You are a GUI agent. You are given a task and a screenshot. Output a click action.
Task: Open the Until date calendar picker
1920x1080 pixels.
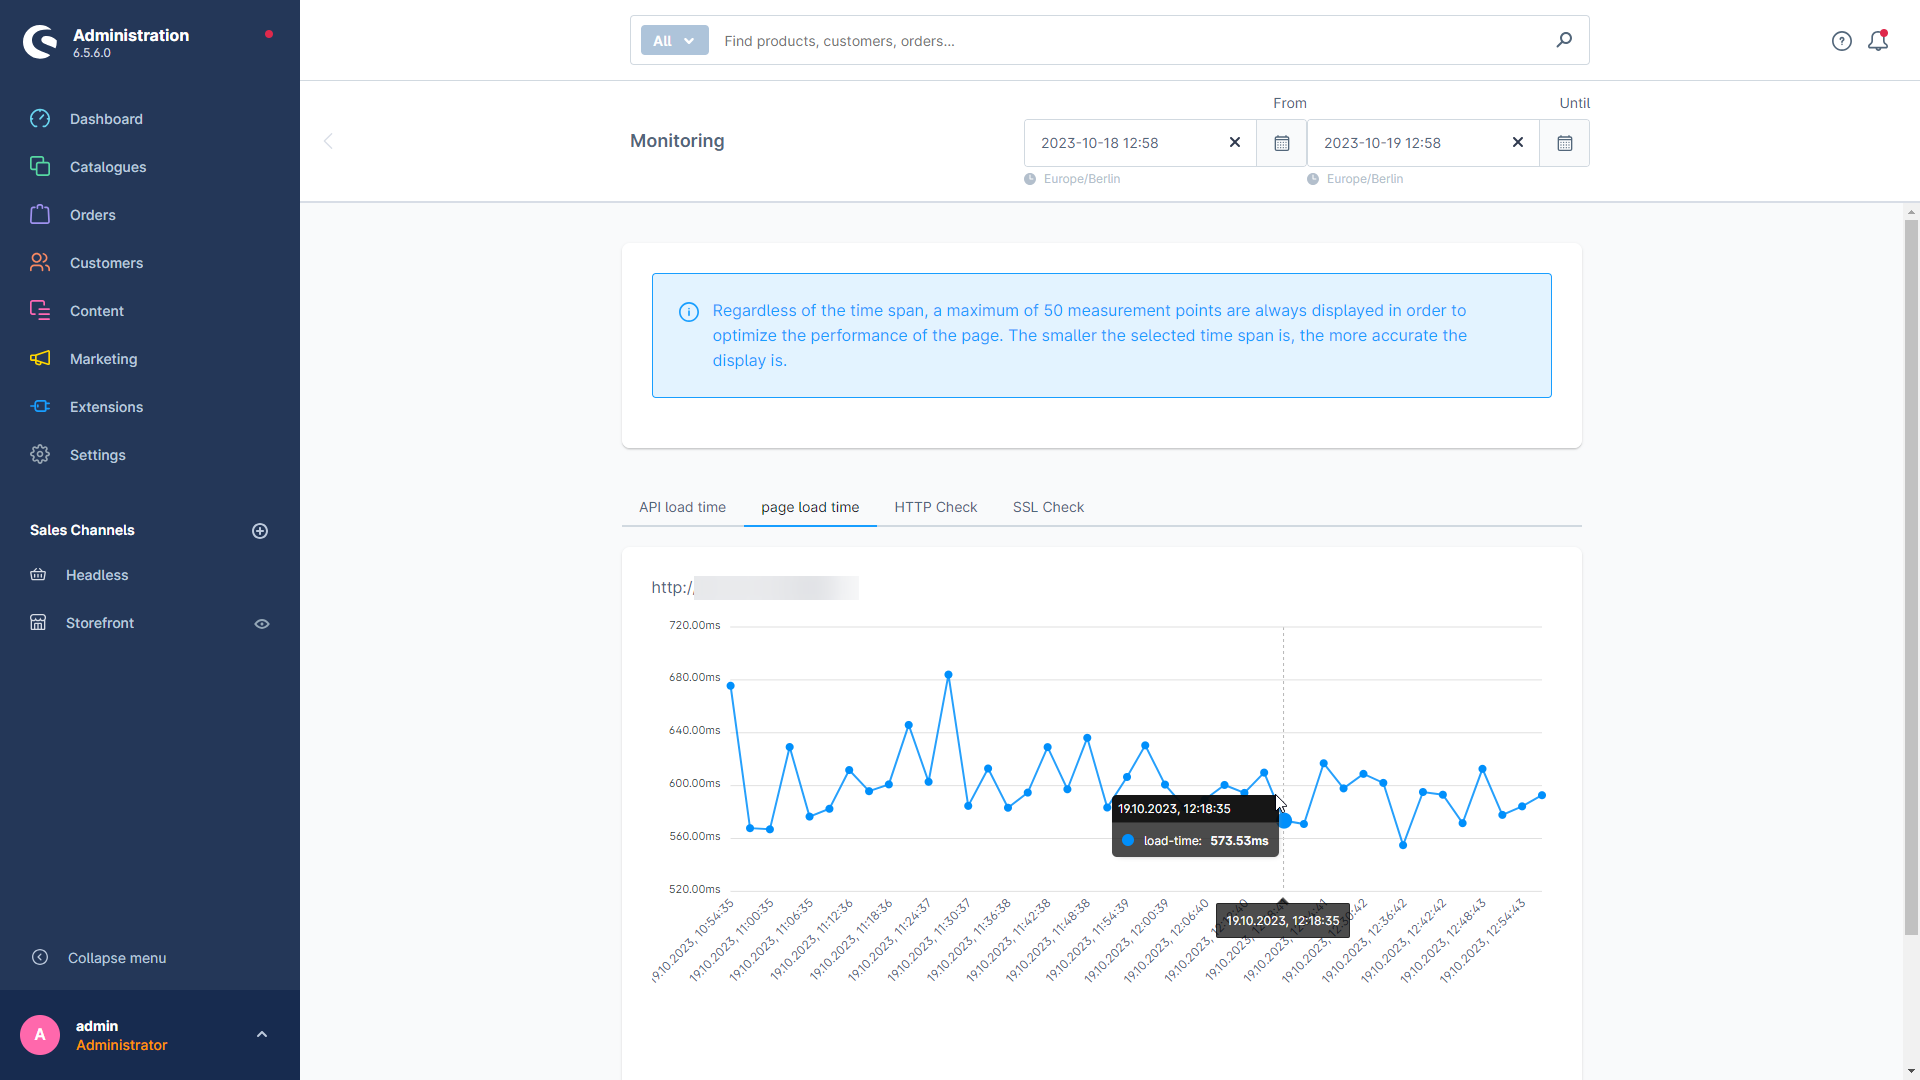click(1565, 142)
